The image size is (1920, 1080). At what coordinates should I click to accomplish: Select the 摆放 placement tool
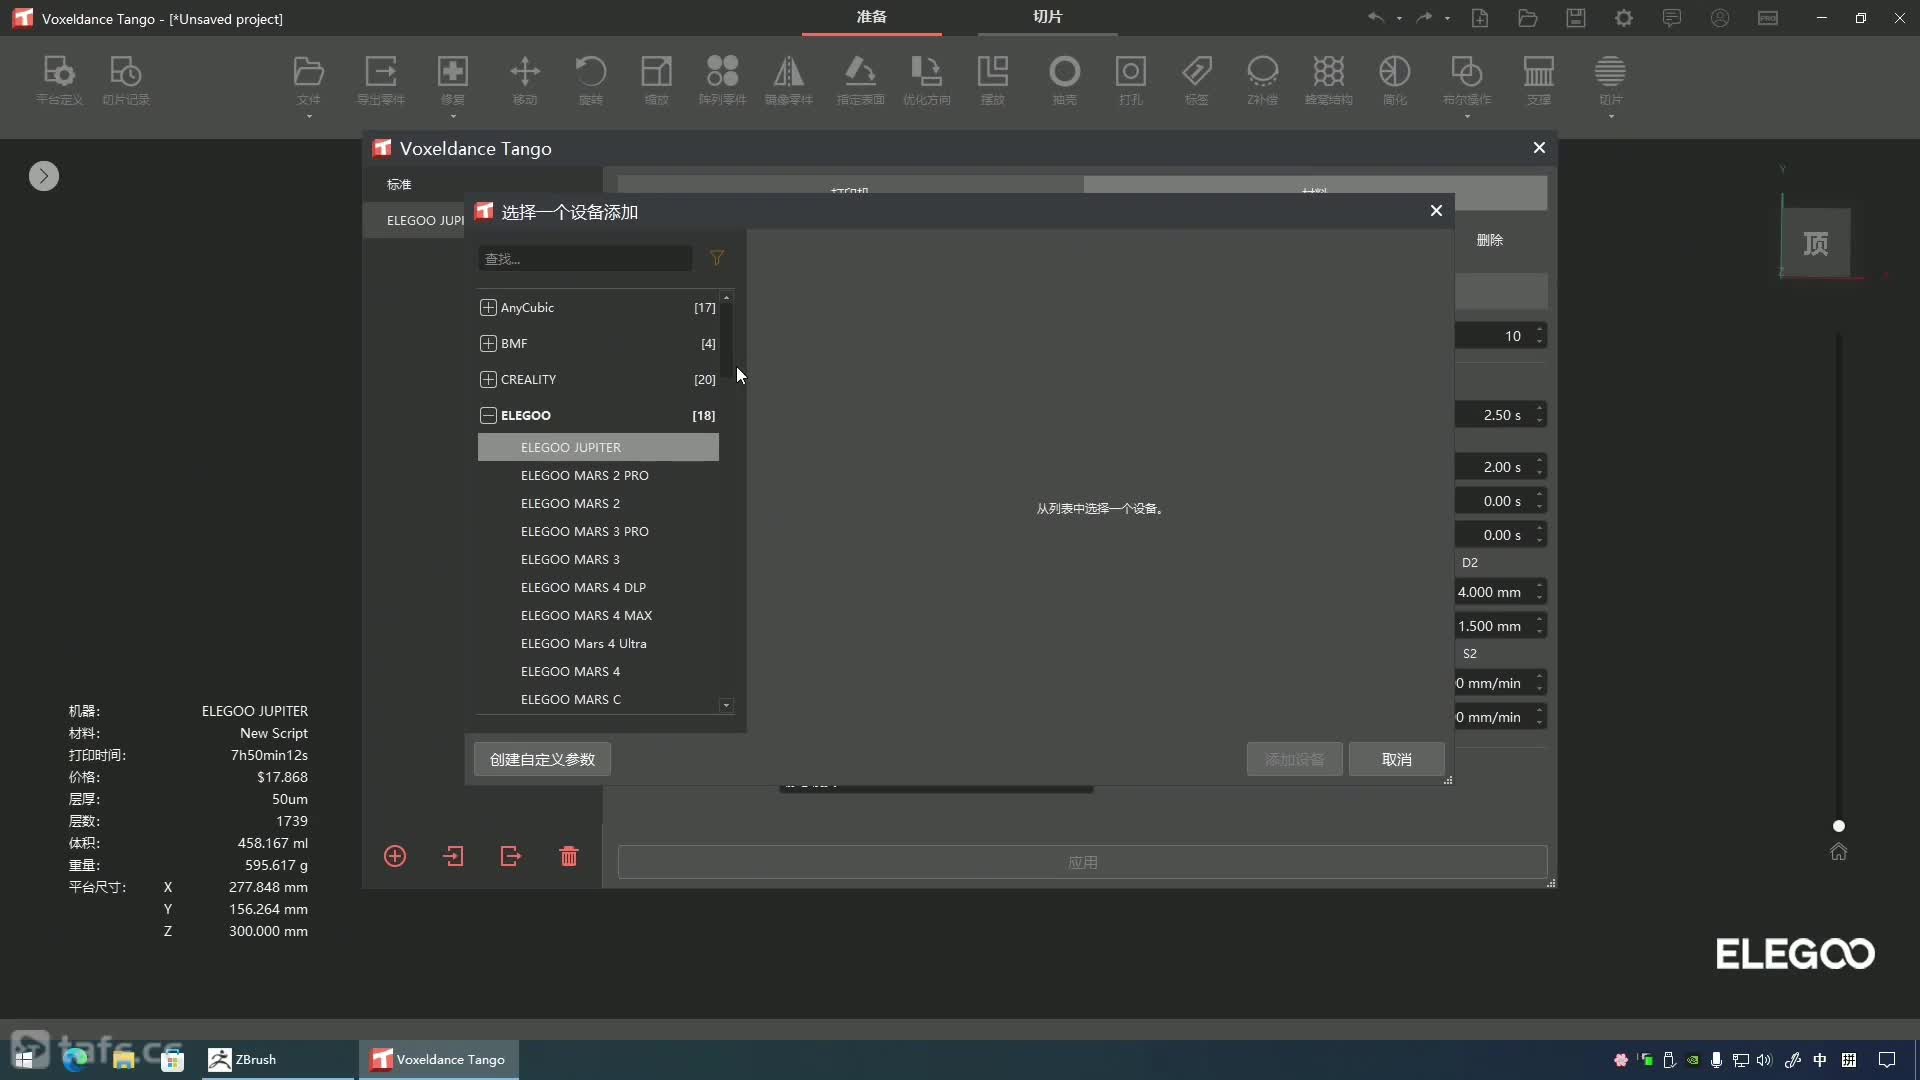coord(992,80)
